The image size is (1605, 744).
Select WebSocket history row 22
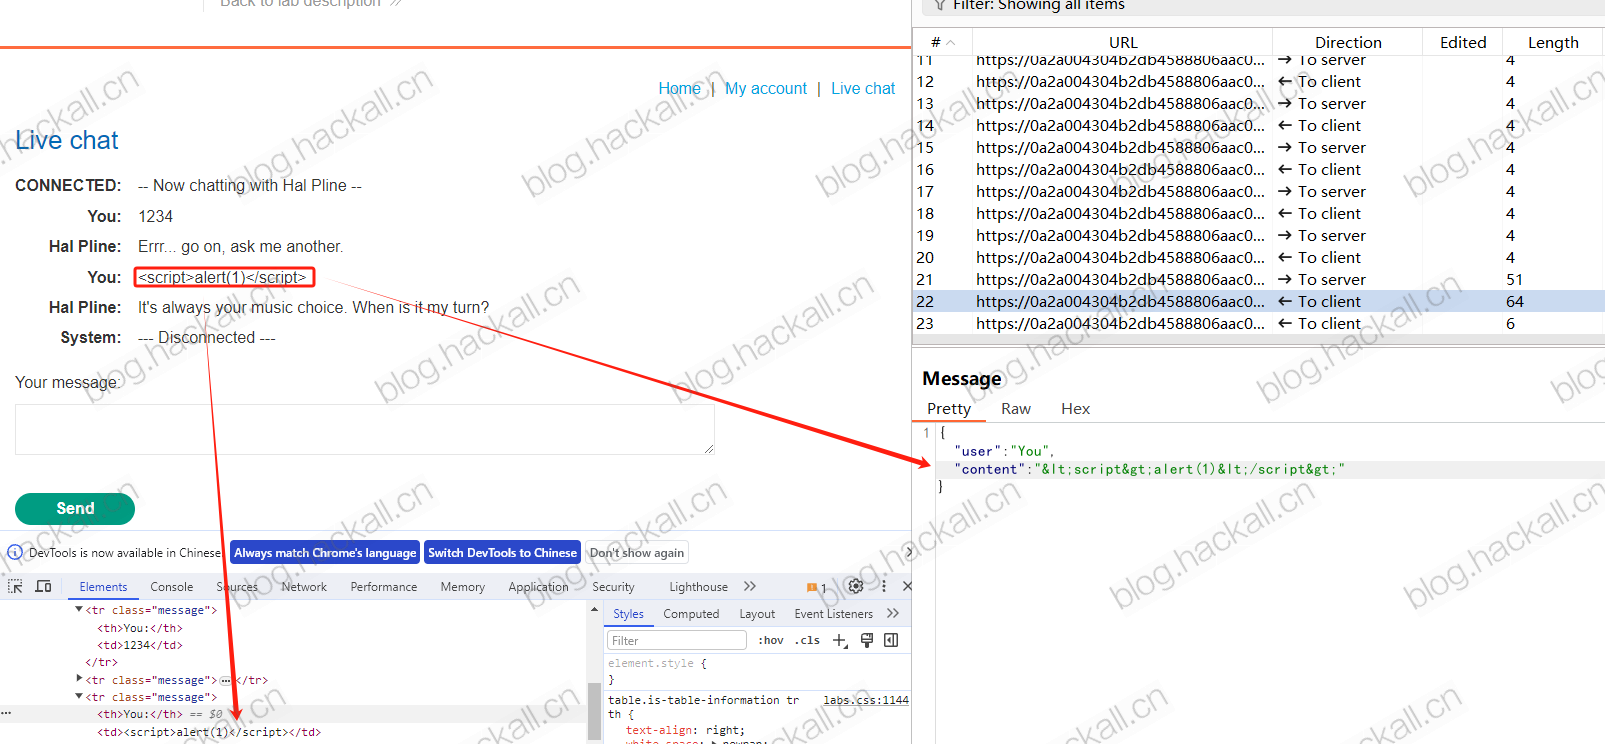coord(1259,301)
